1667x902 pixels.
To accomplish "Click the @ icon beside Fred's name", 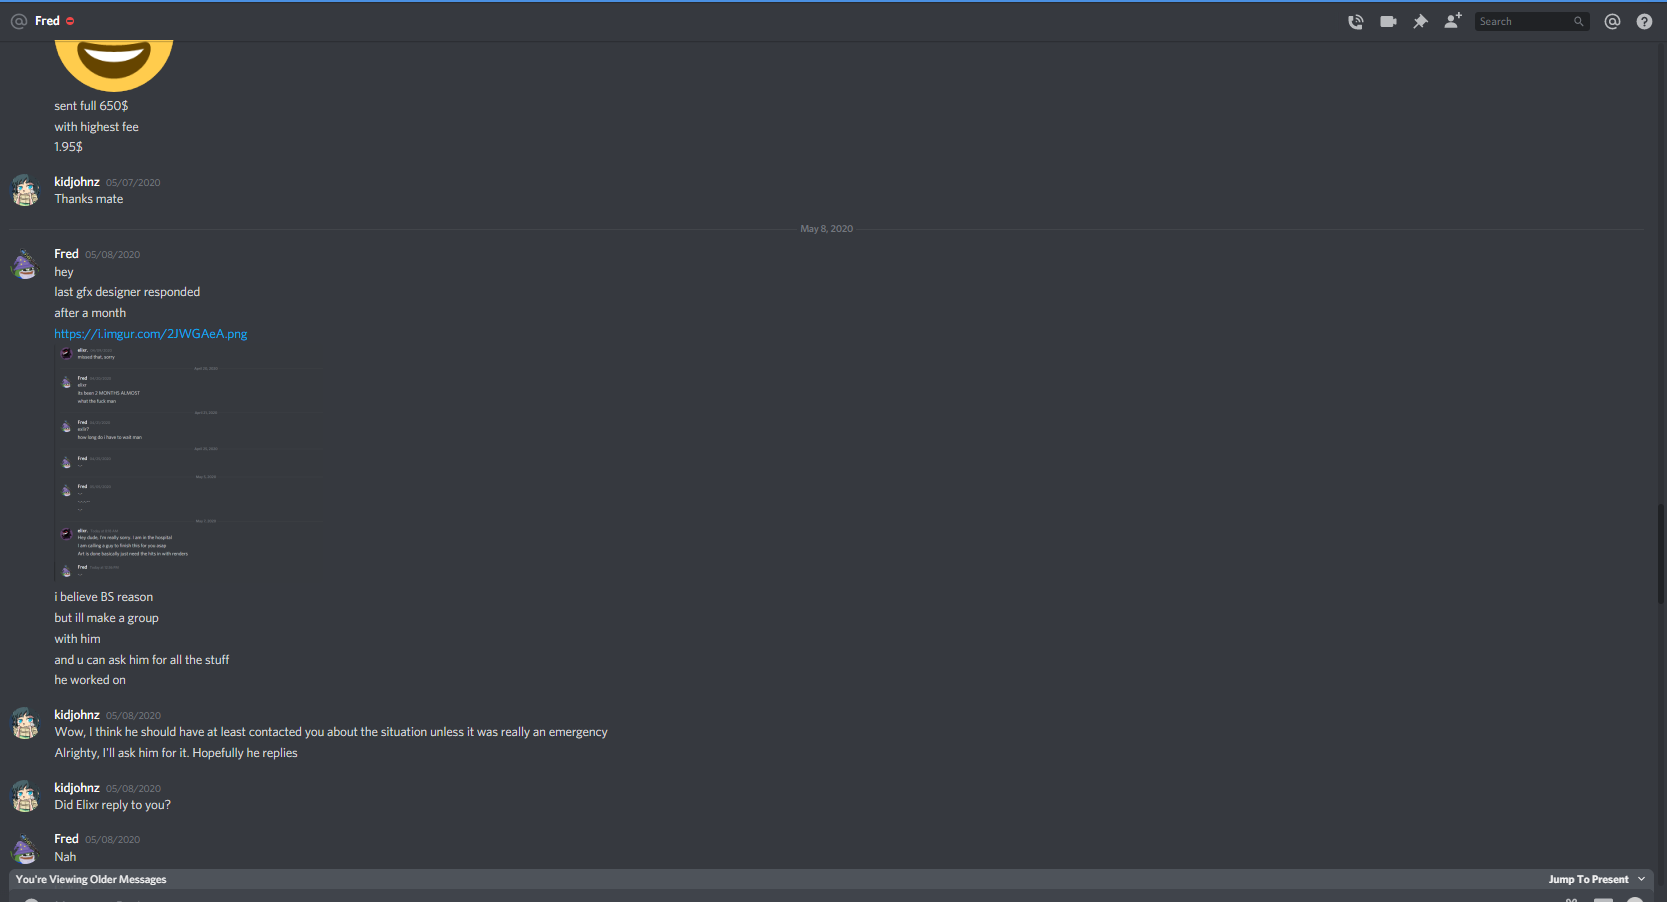I will coord(19,21).
